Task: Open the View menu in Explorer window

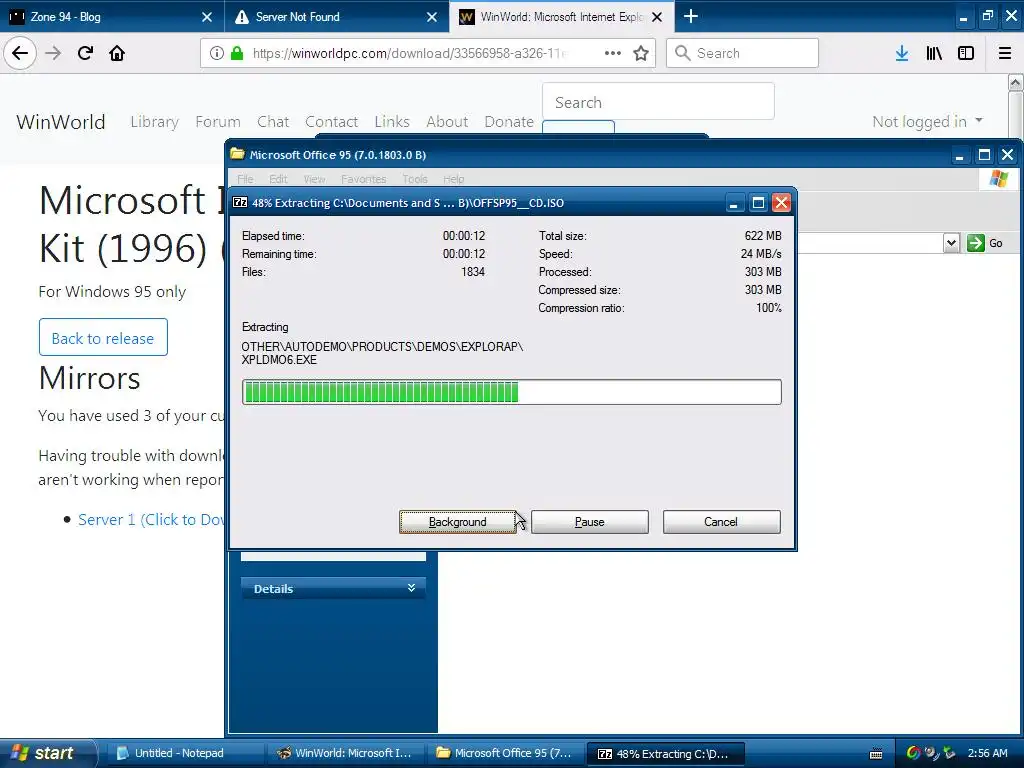Action: coord(314,179)
